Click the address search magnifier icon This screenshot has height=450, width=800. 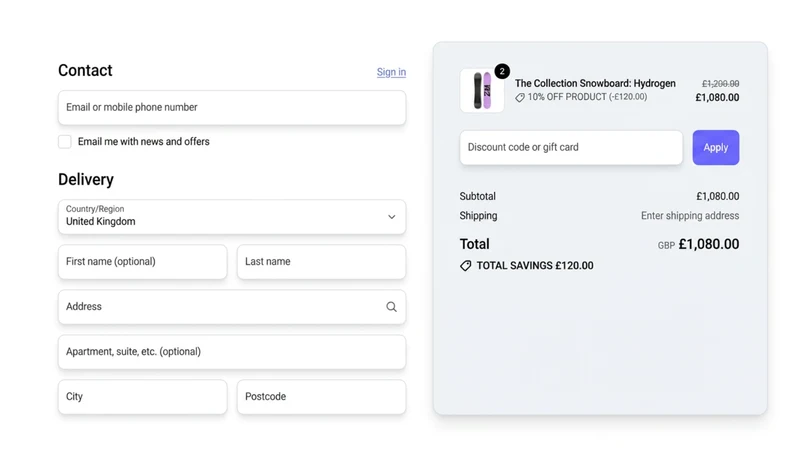(391, 307)
